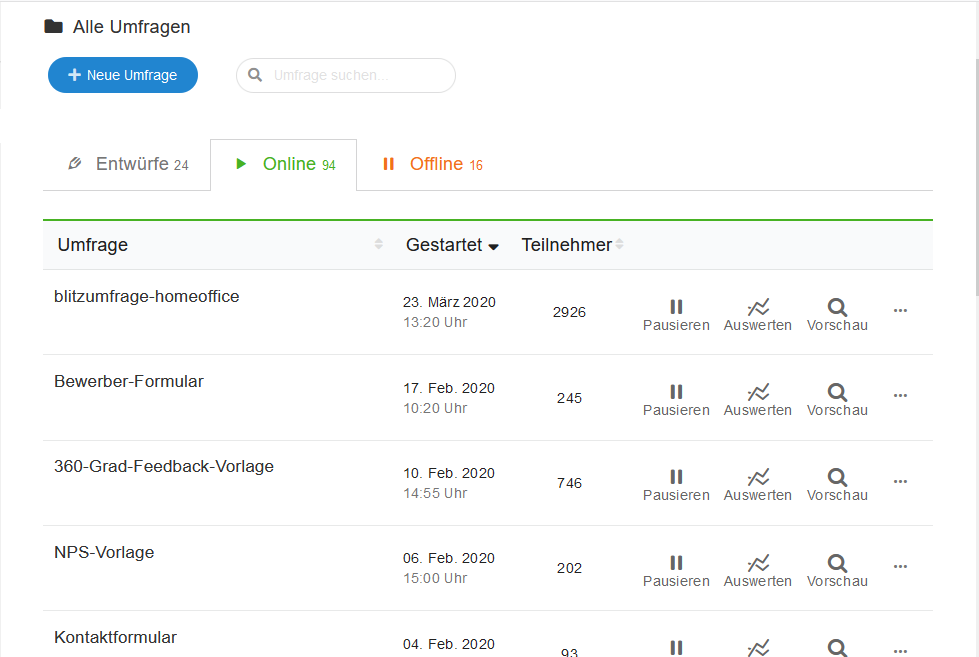
Task: Open Auswerten for 360-Grad-Feedback-Vorlage
Action: [758, 486]
